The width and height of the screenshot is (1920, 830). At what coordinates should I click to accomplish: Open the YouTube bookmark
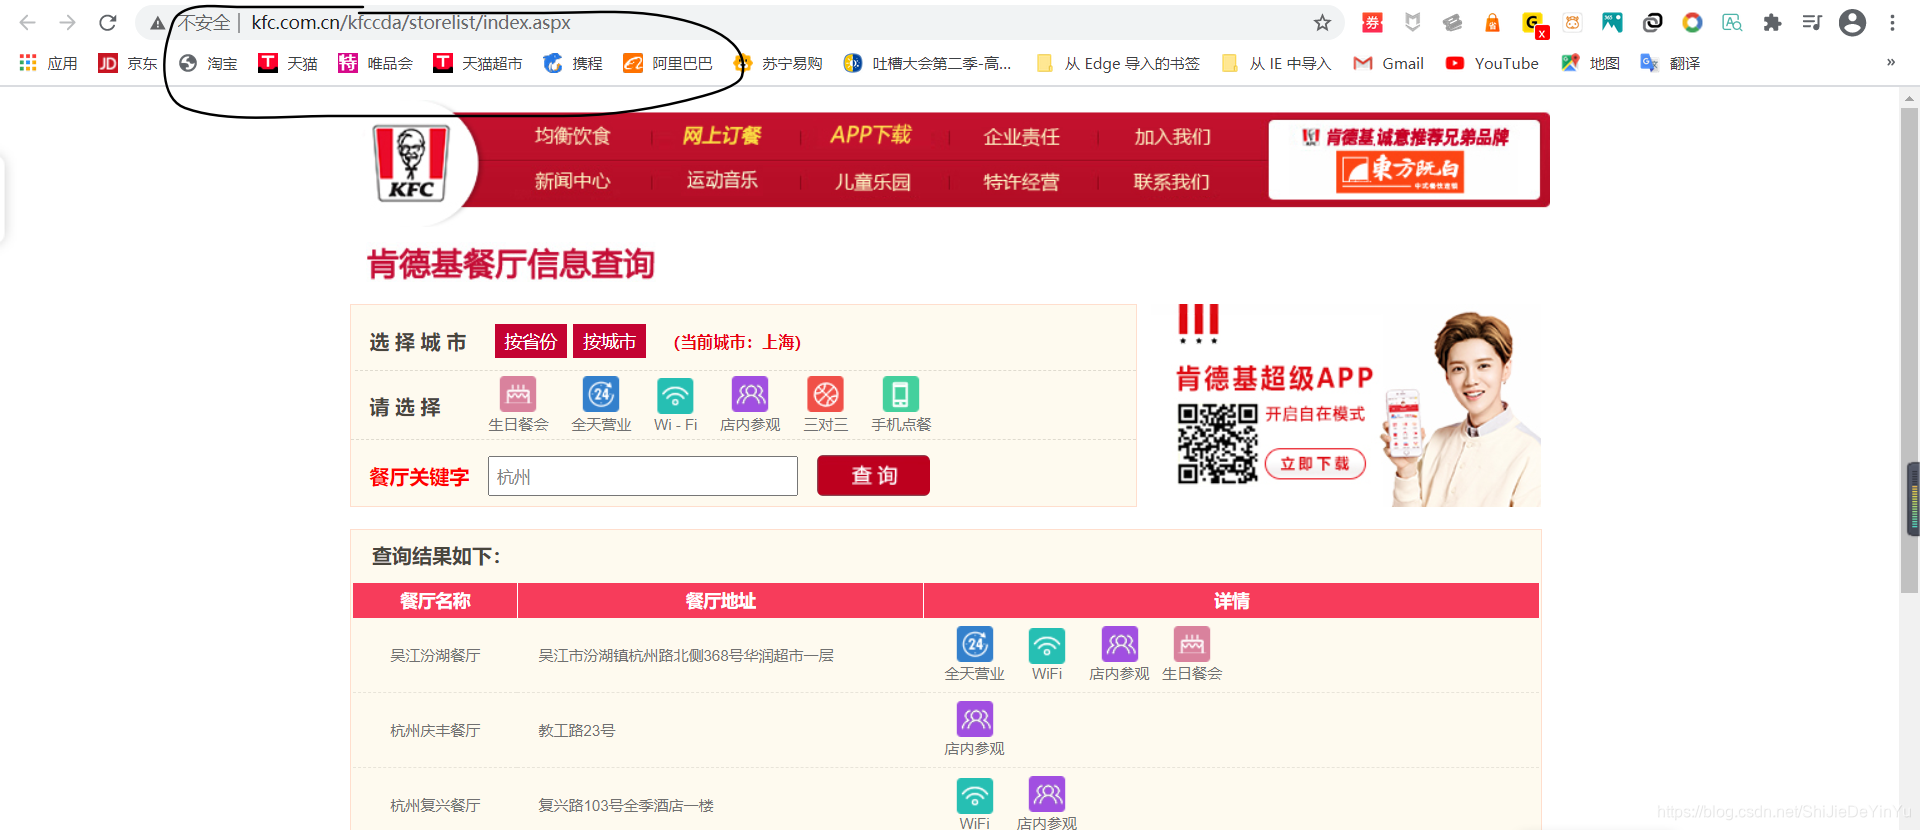(1492, 63)
